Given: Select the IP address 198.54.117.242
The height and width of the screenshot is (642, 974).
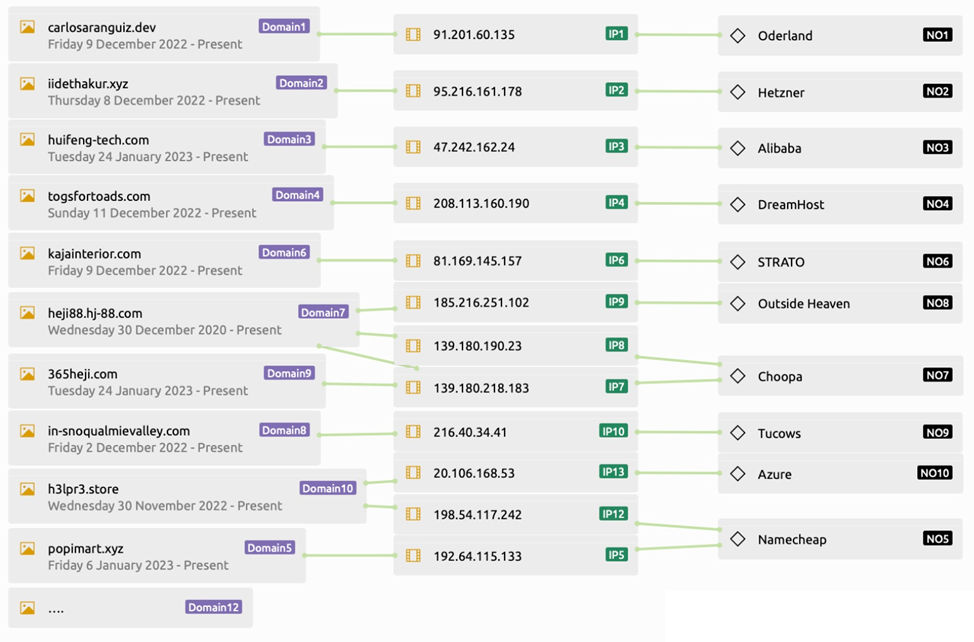Looking at the screenshot, I should click(x=478, y=515).
